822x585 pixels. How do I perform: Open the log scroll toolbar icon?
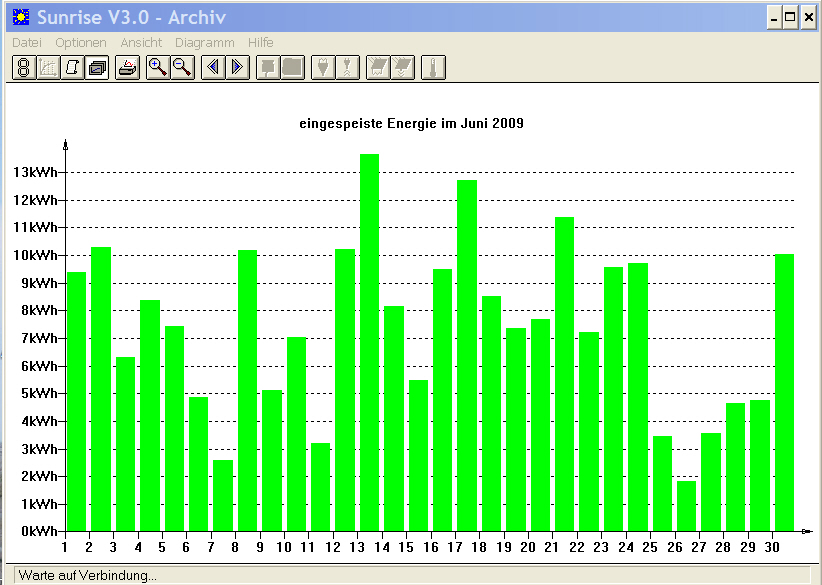pyautogui.click(x=72, y=68)
